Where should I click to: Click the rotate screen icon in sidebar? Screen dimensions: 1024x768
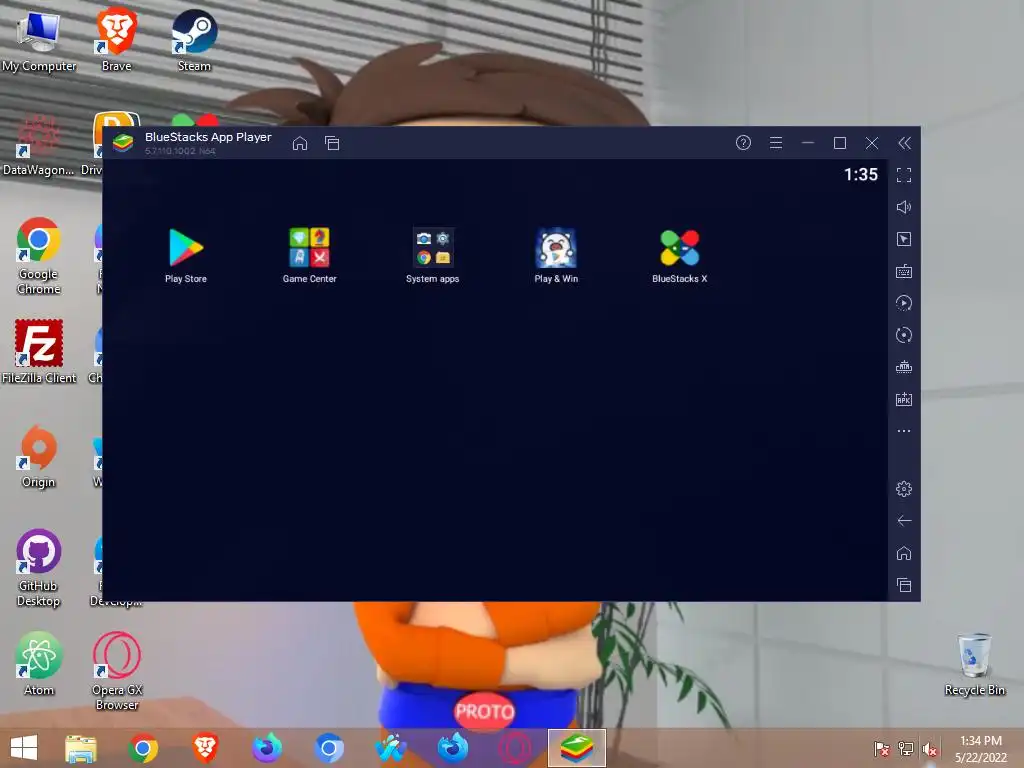coord(904,335)
